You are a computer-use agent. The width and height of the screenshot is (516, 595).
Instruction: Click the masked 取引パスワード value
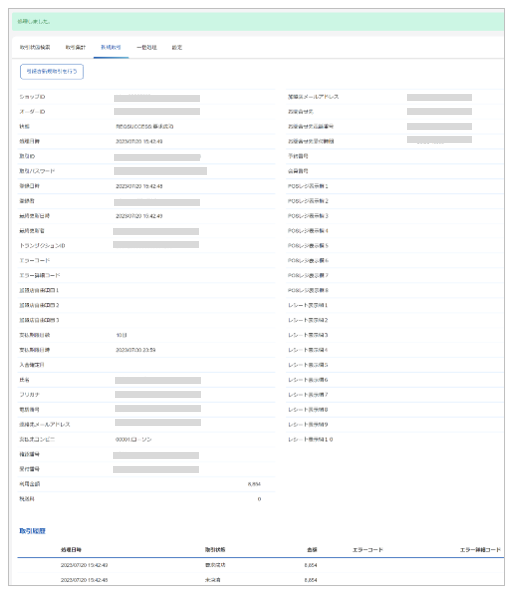[160, 171]
